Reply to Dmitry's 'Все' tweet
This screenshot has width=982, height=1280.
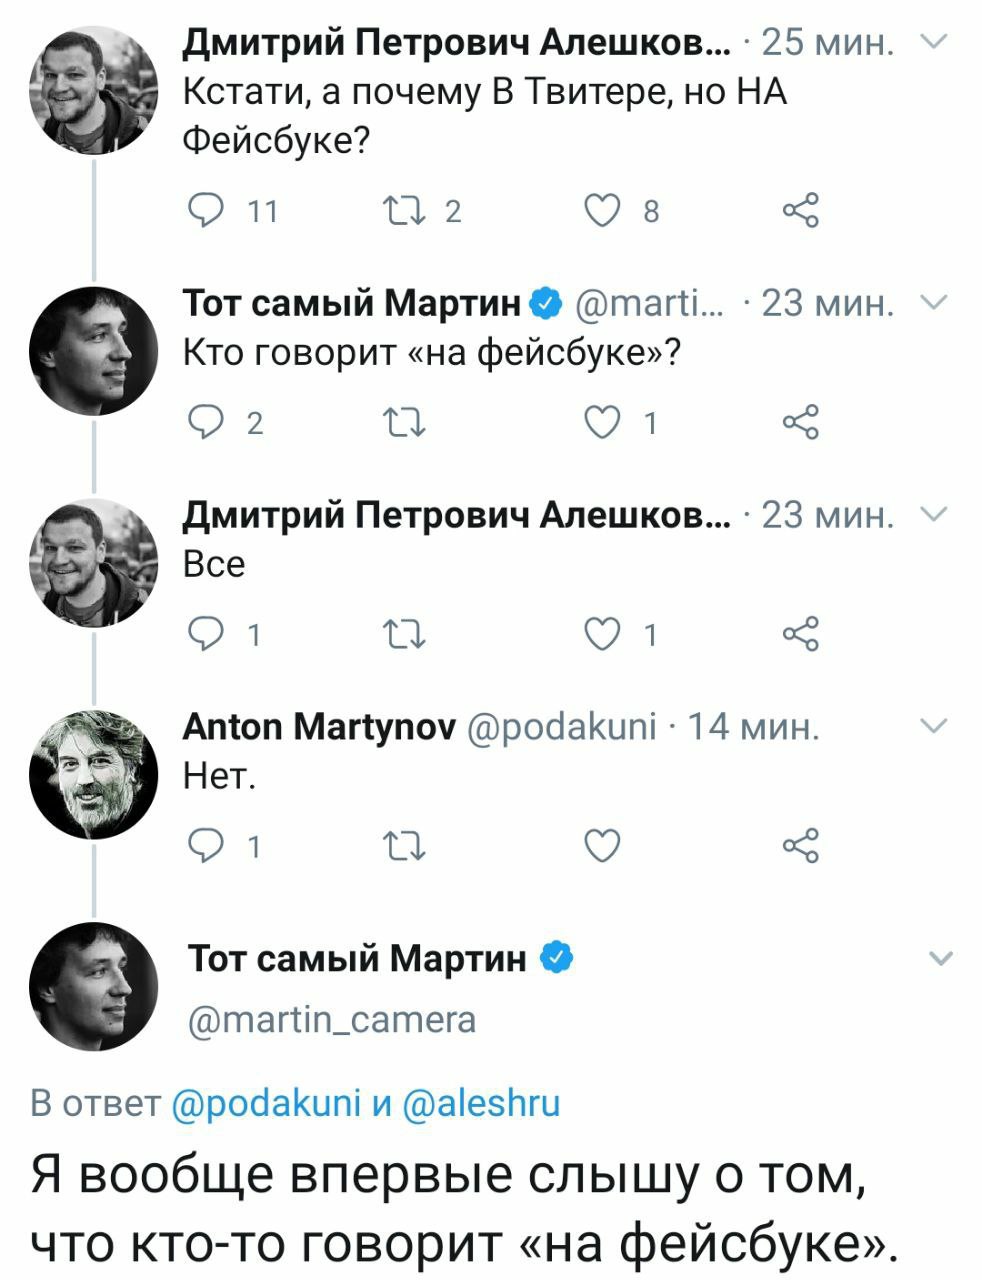(x=205, y=635)
